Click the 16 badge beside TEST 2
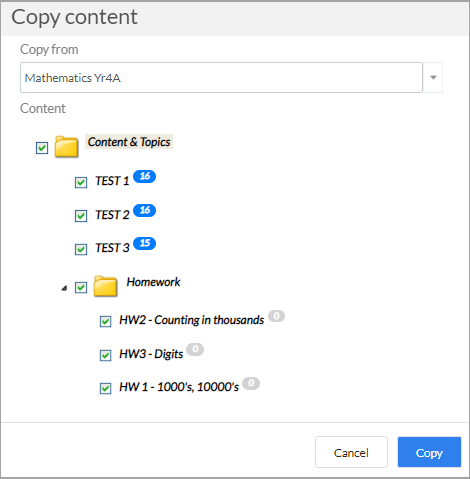The height and width of the screenshot is (479, 470). (144, 210)
